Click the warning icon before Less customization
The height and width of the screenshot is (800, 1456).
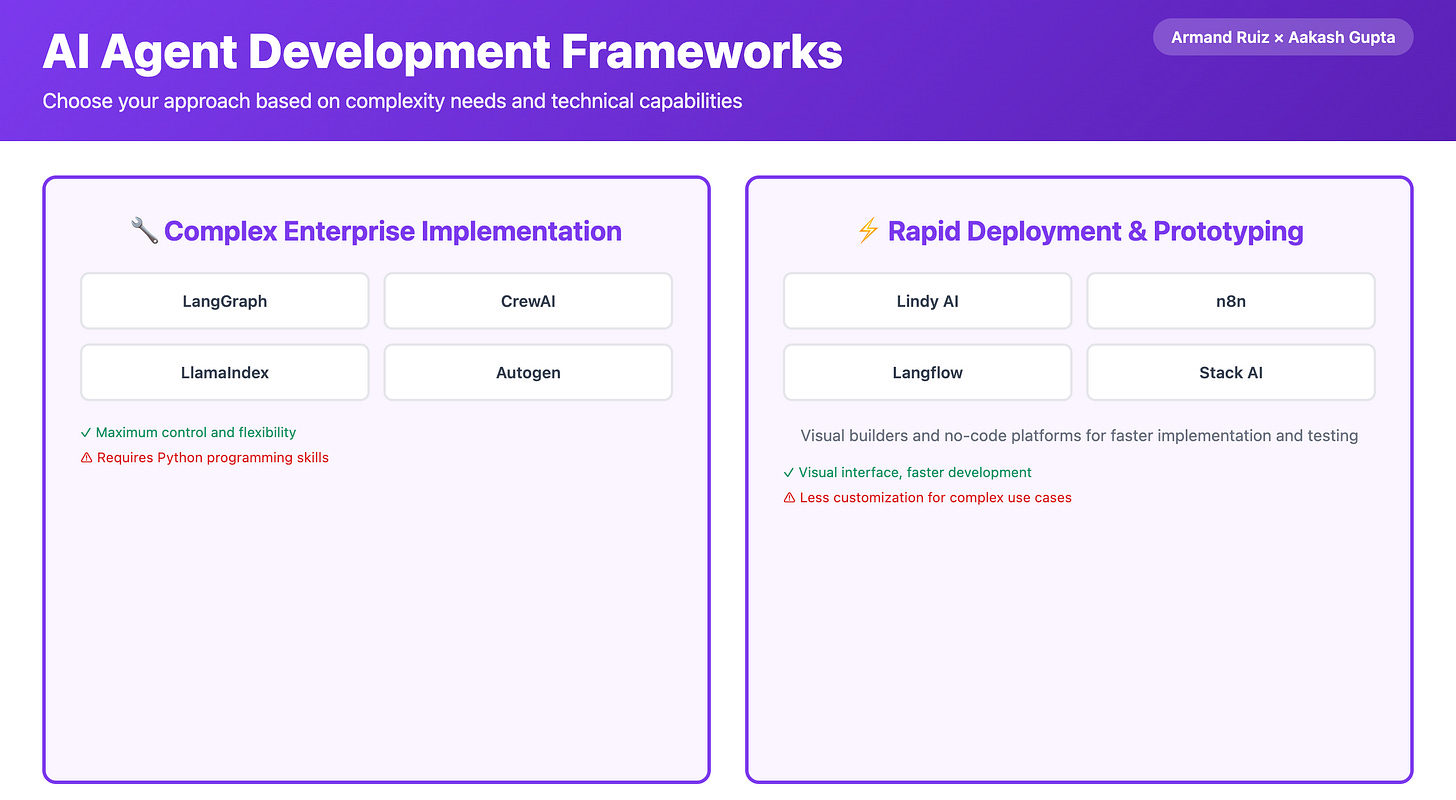[789, 498]
